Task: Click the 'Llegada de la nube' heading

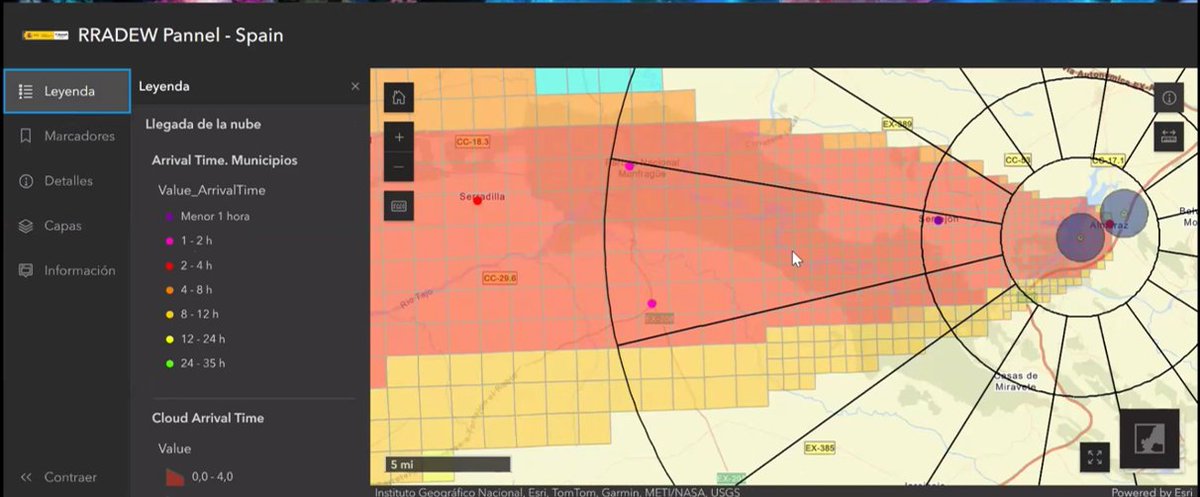Action: (x=204, y=125)
